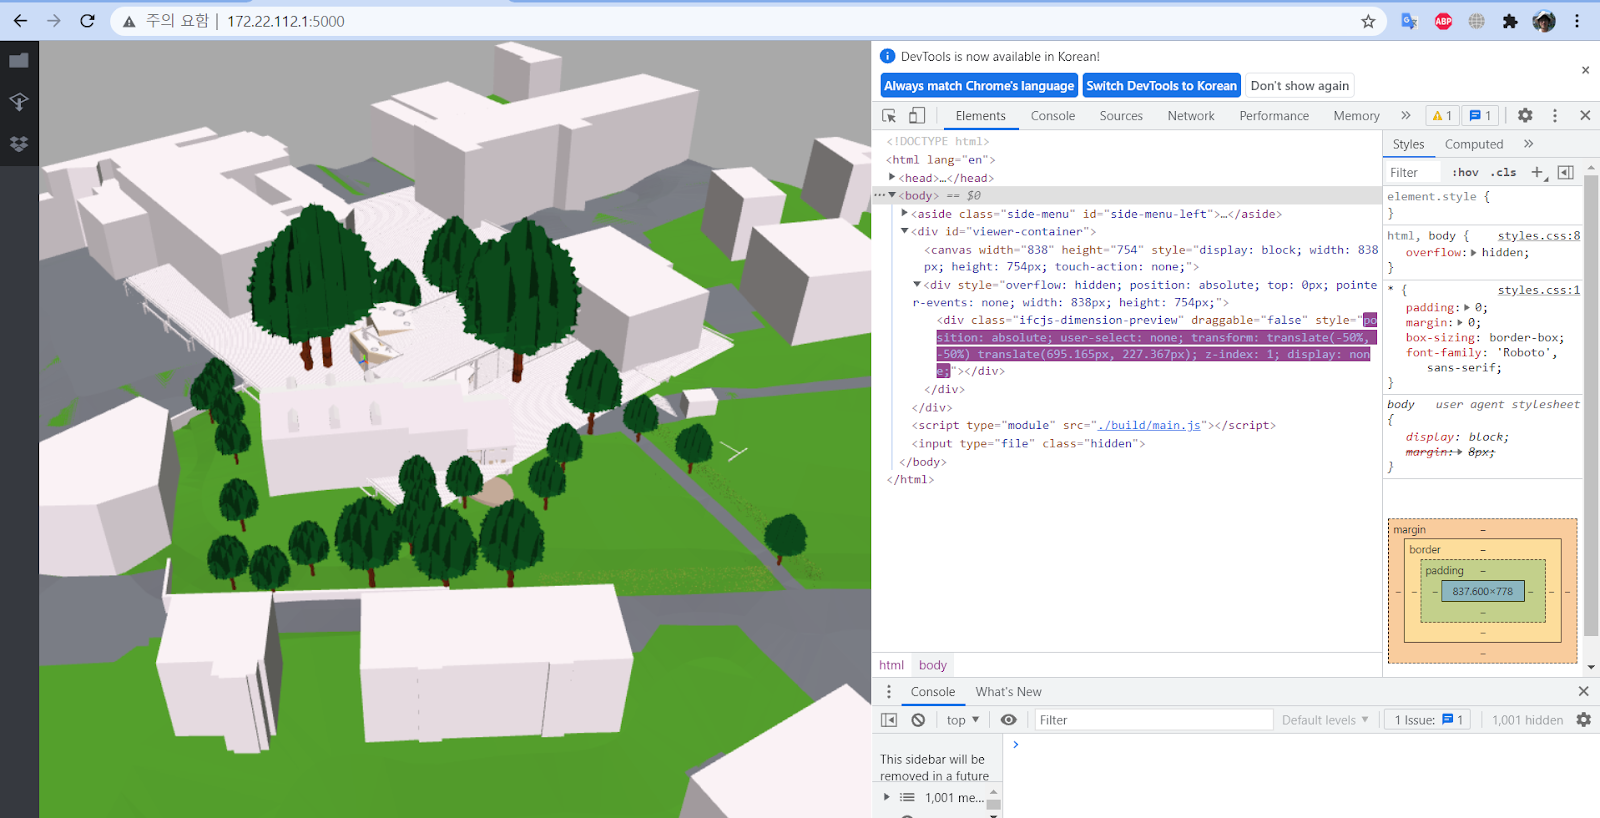Open the Sources tab
The image size is (1600, 818).
[x=1121, y=116]
